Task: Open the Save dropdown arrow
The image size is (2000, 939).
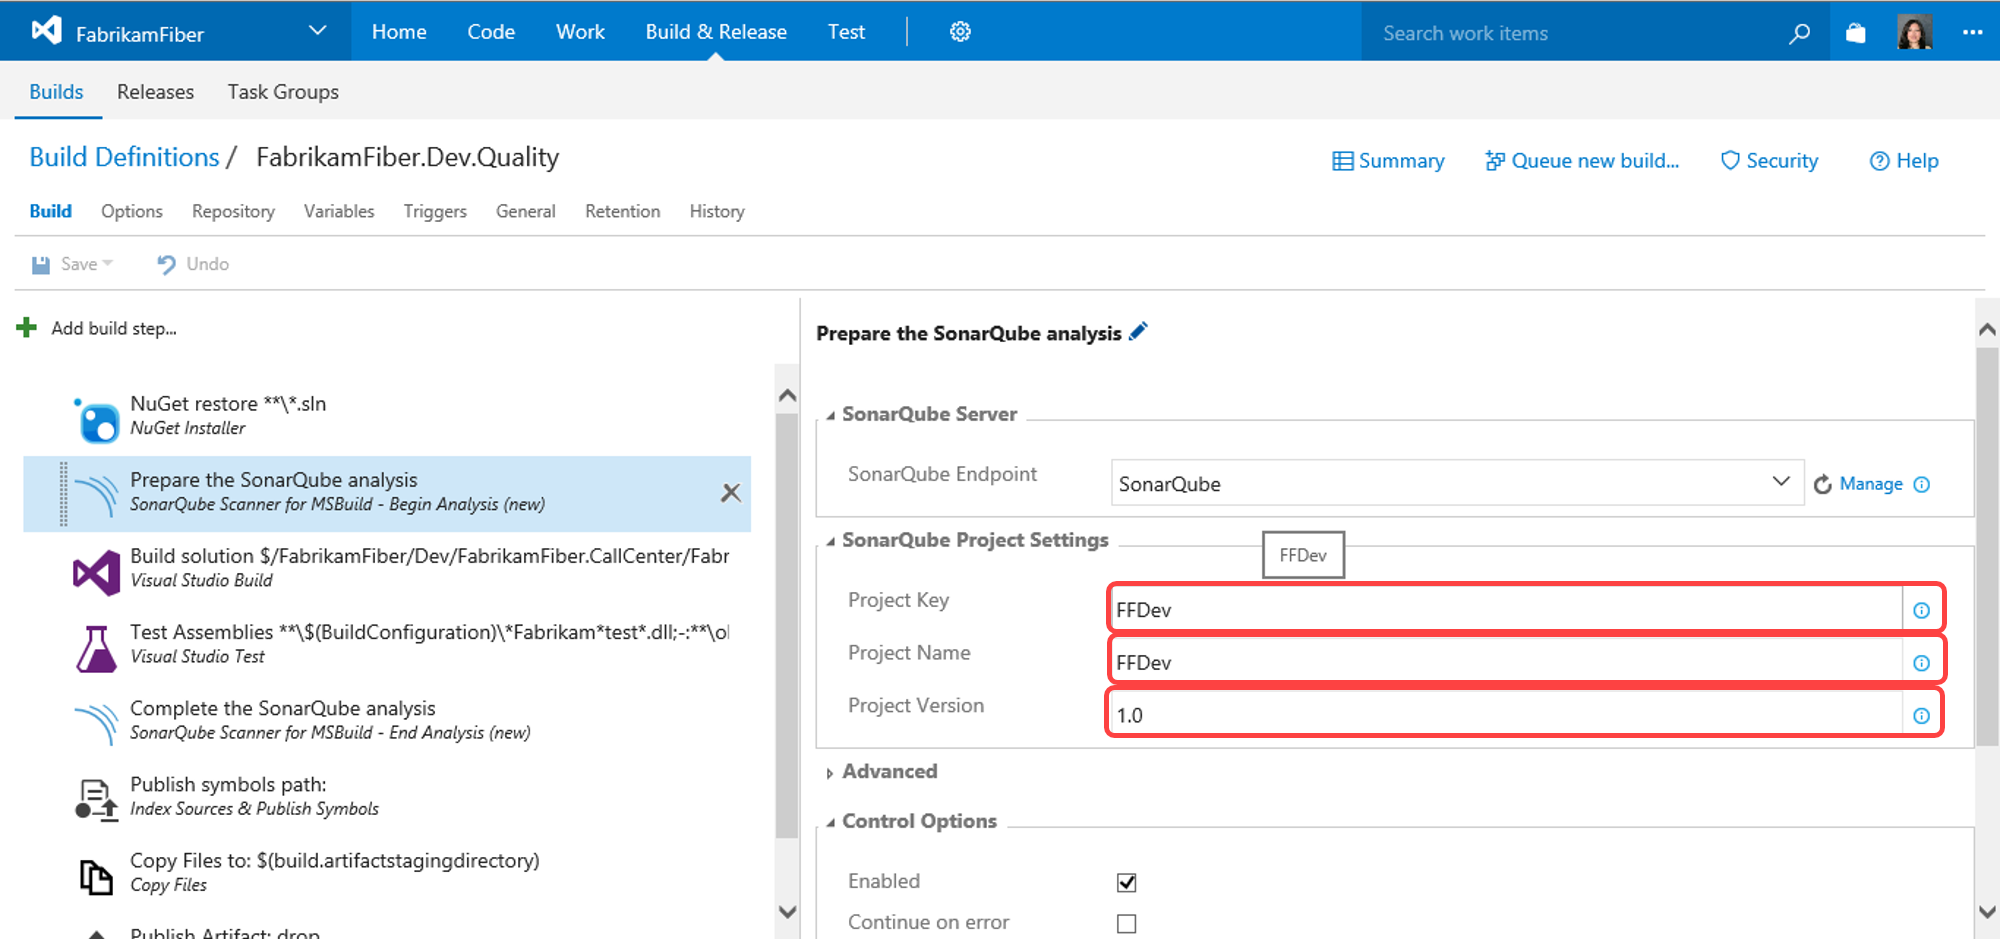Action: tap(108, 263)
